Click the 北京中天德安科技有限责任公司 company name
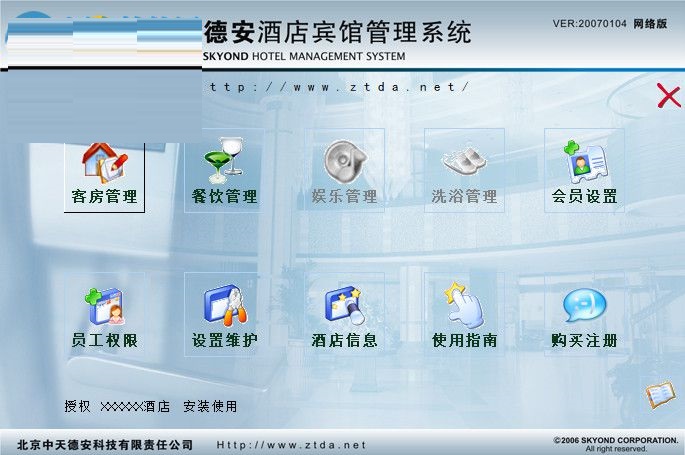685x455 pixels. point(105,444)
